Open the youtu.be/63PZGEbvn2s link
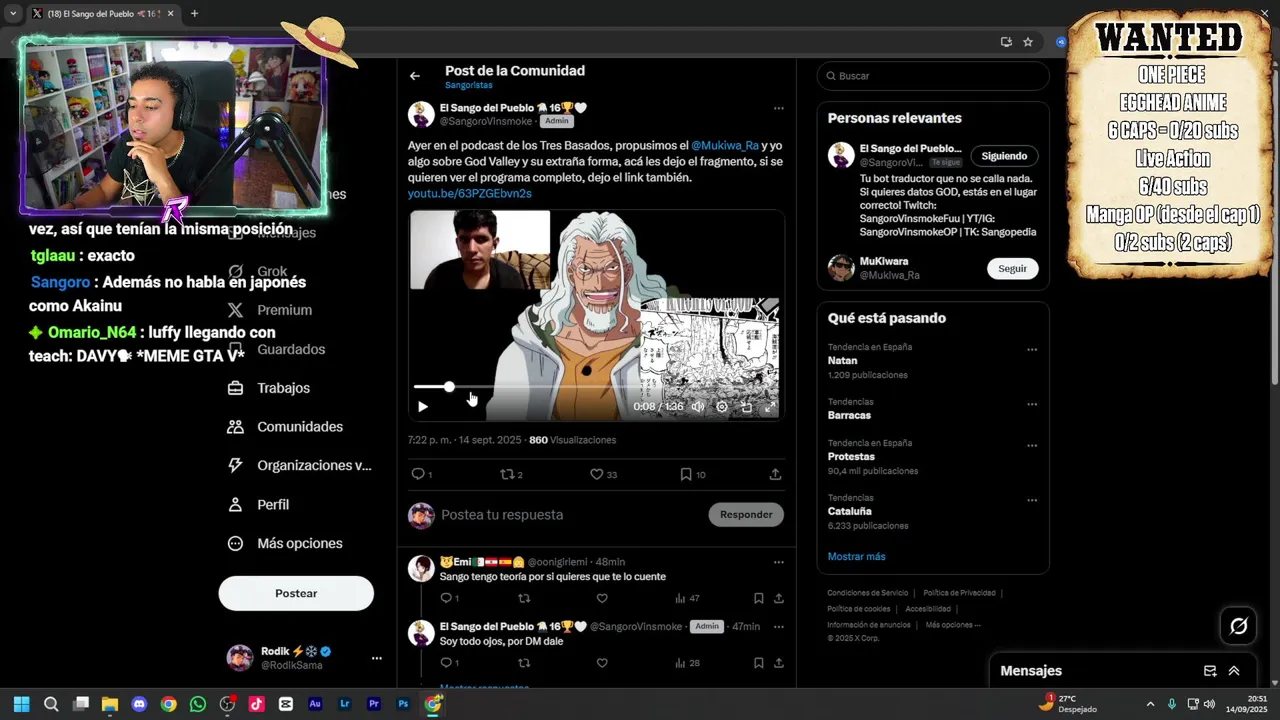Image resolution: width=1280 pixels, height=720 pixels. (469, 193)
